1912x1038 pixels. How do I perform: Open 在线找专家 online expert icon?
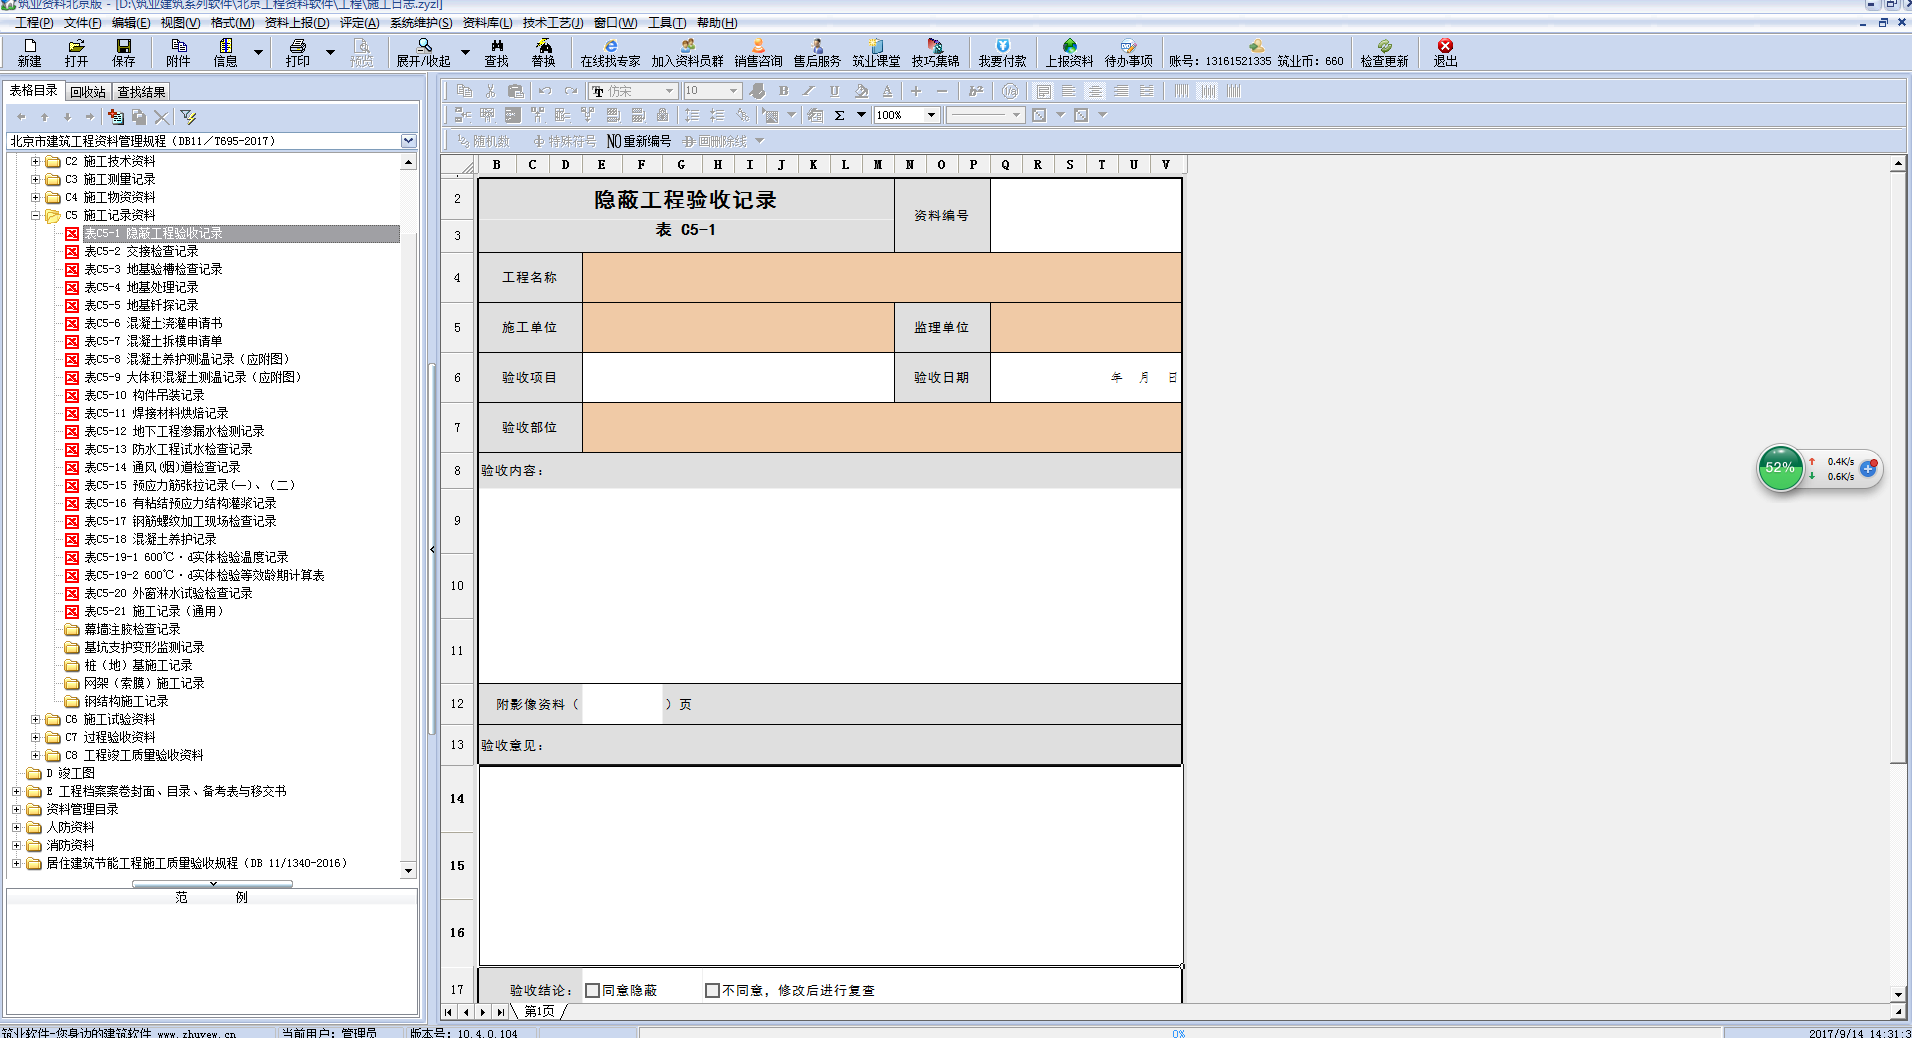tap(610, 52)
